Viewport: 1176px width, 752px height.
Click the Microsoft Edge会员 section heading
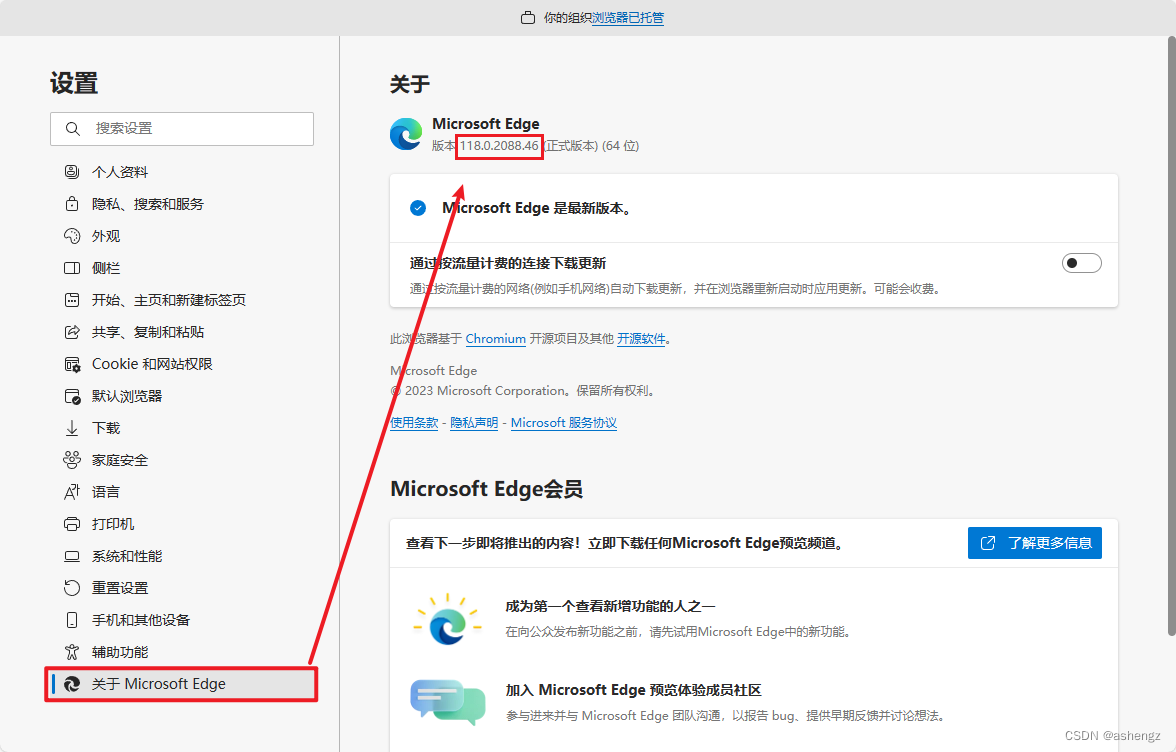pyautogui.click(x=487, y=489)
